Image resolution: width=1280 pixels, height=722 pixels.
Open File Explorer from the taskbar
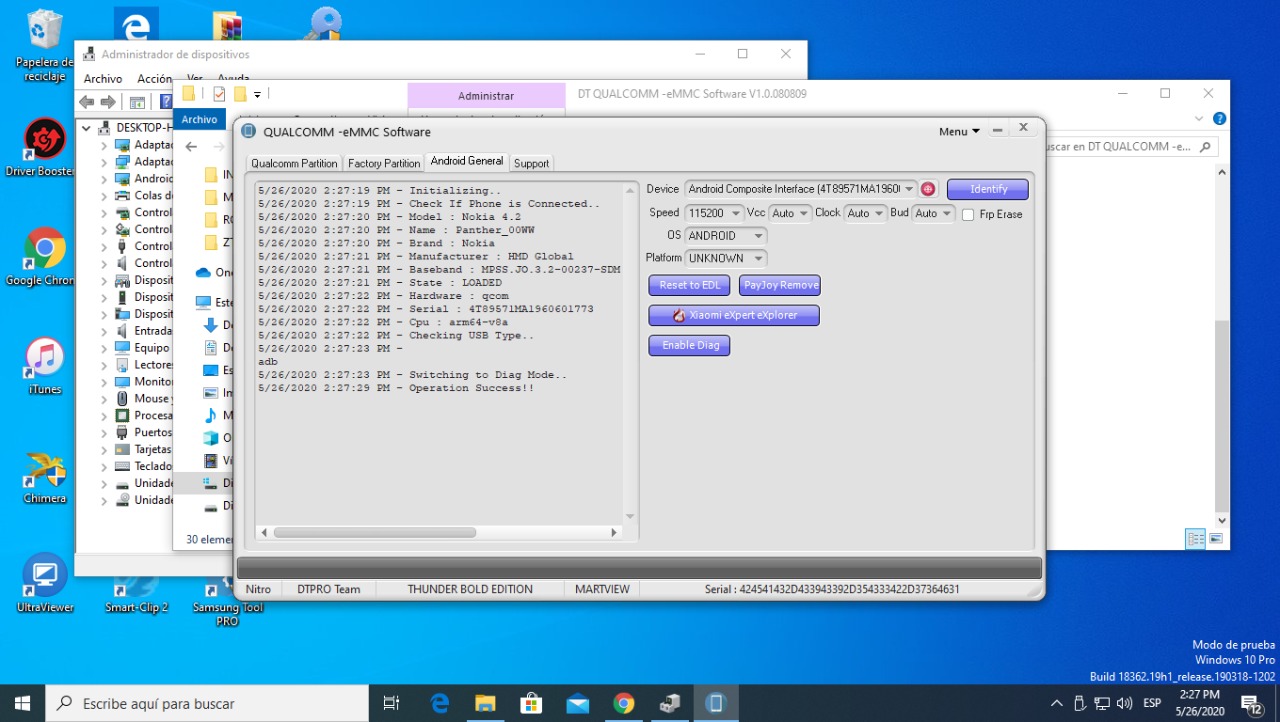tap(485, 703)
